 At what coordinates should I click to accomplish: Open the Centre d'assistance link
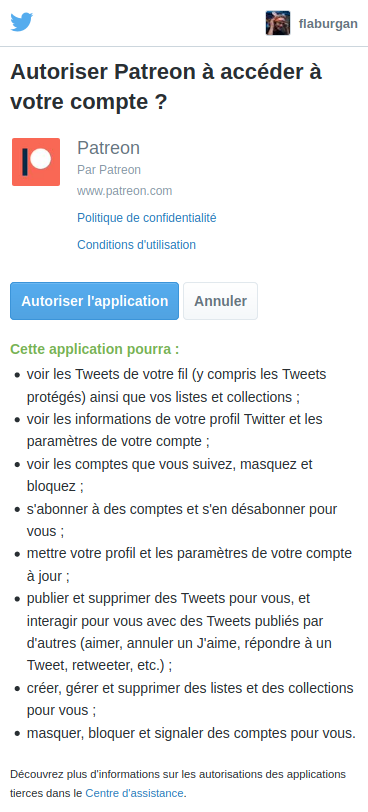coord(135,793)
